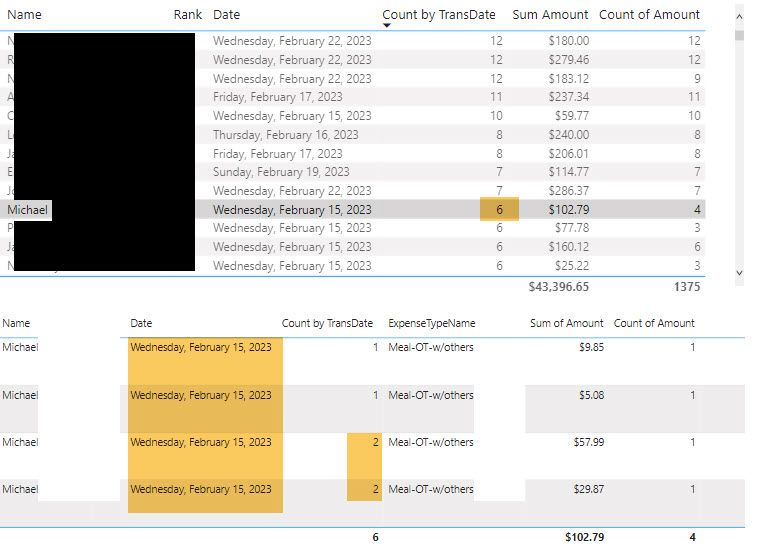Click the Sum Amount column header
This screenshot has height=560, width=758.
pyautogui.click(x=550, y=15)
